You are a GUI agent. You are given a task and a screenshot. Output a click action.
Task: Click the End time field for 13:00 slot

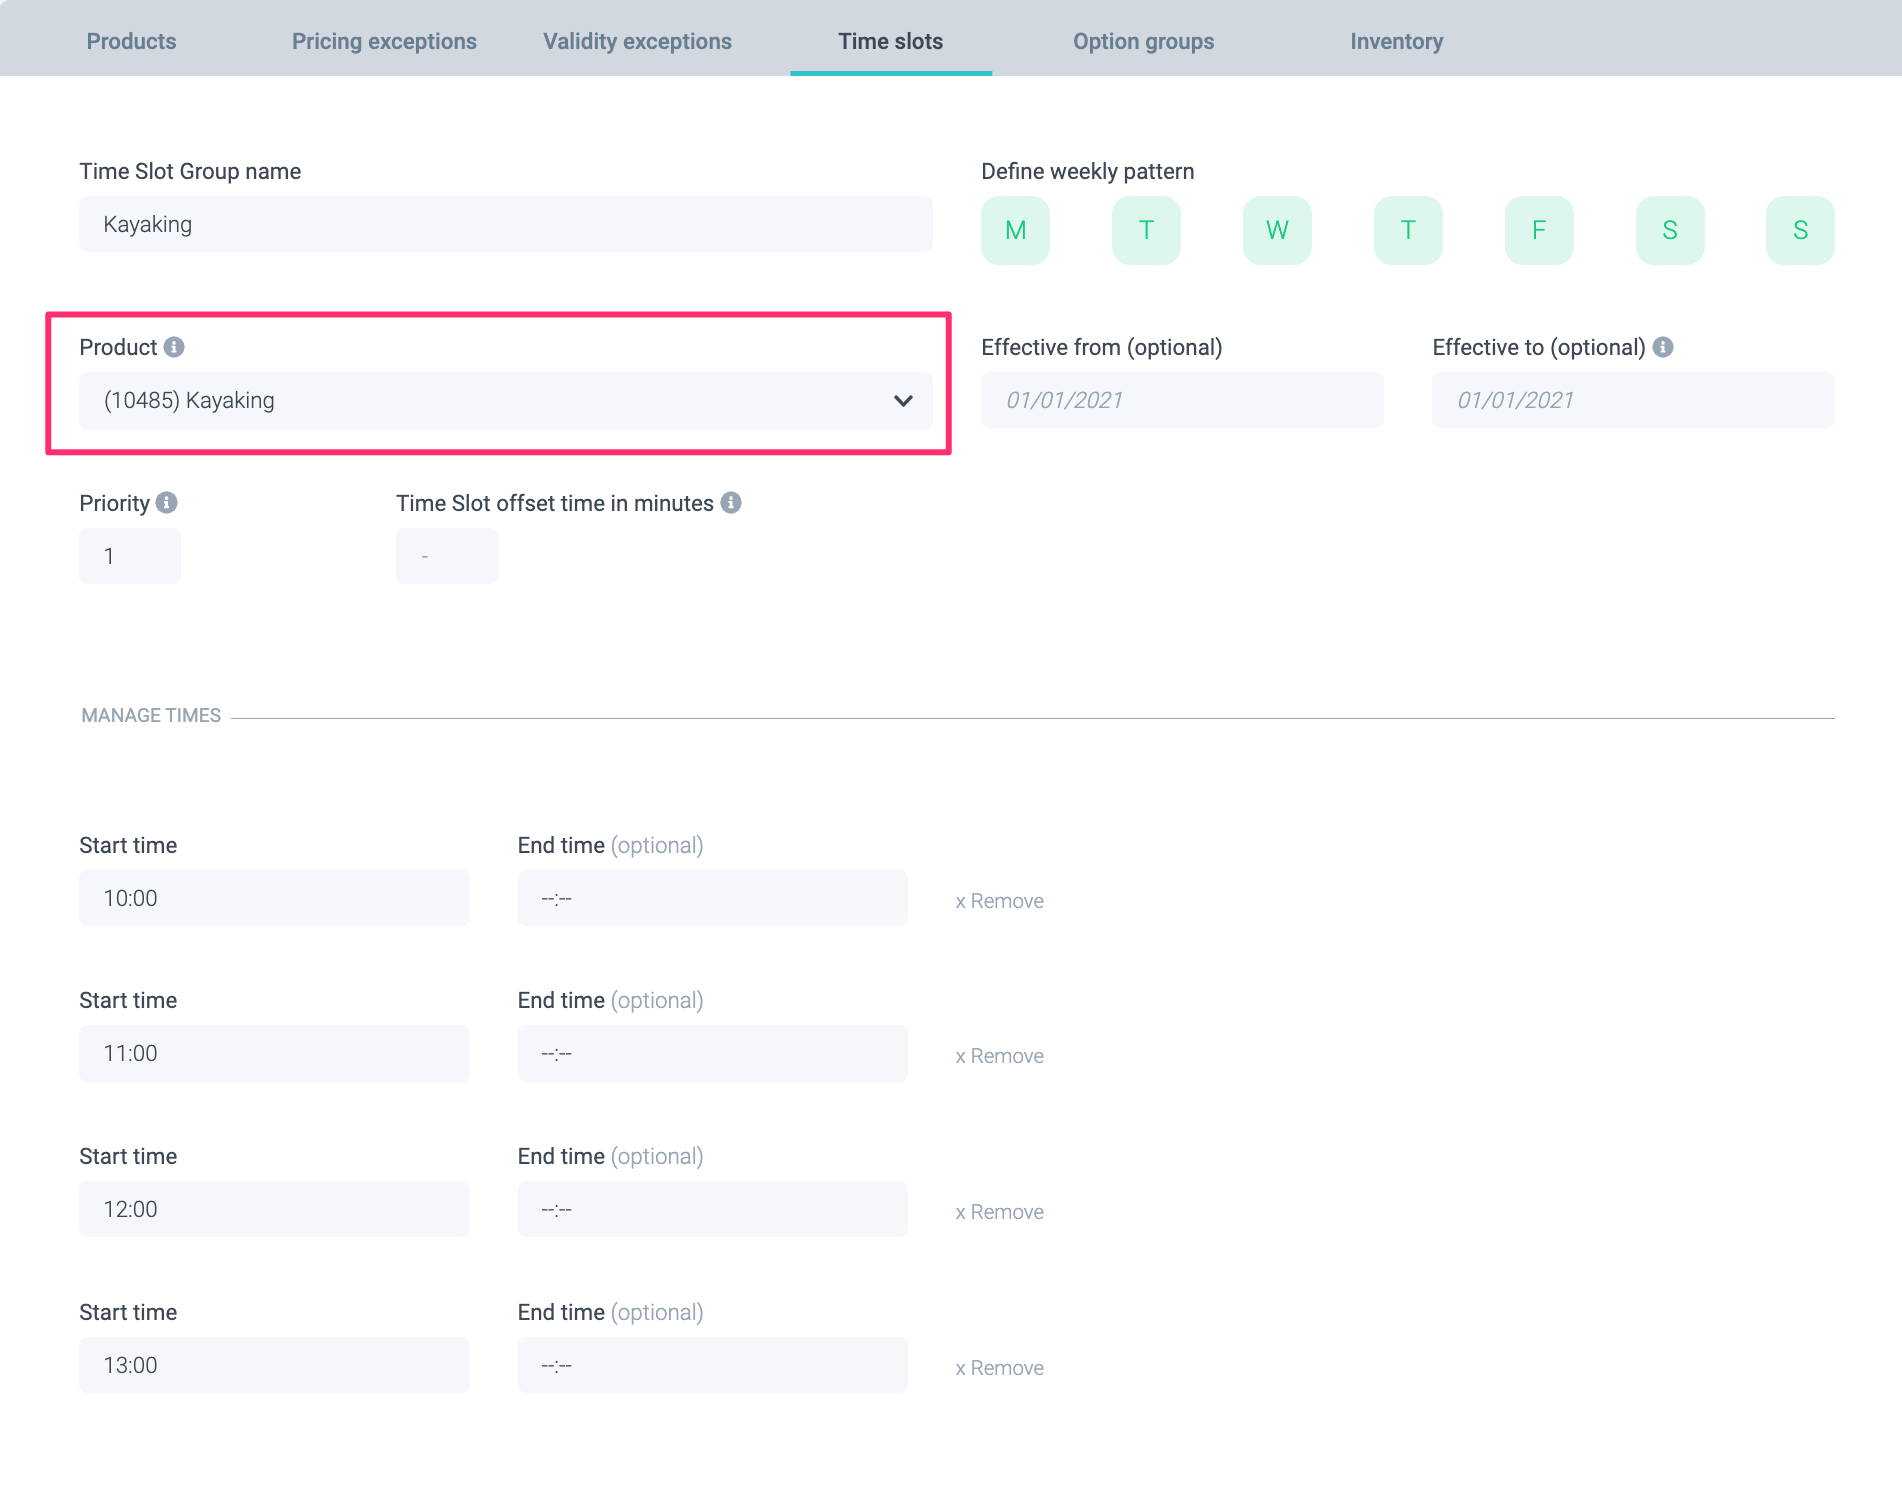(x=713, y=1365)
